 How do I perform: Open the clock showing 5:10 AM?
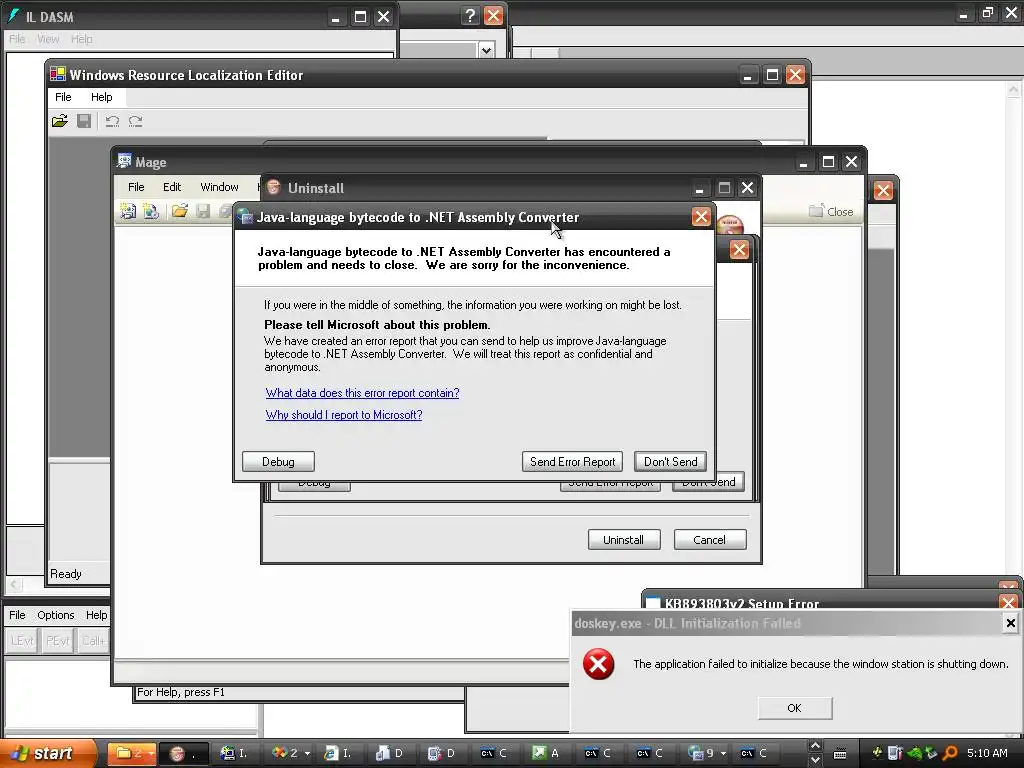click(987, 753)
